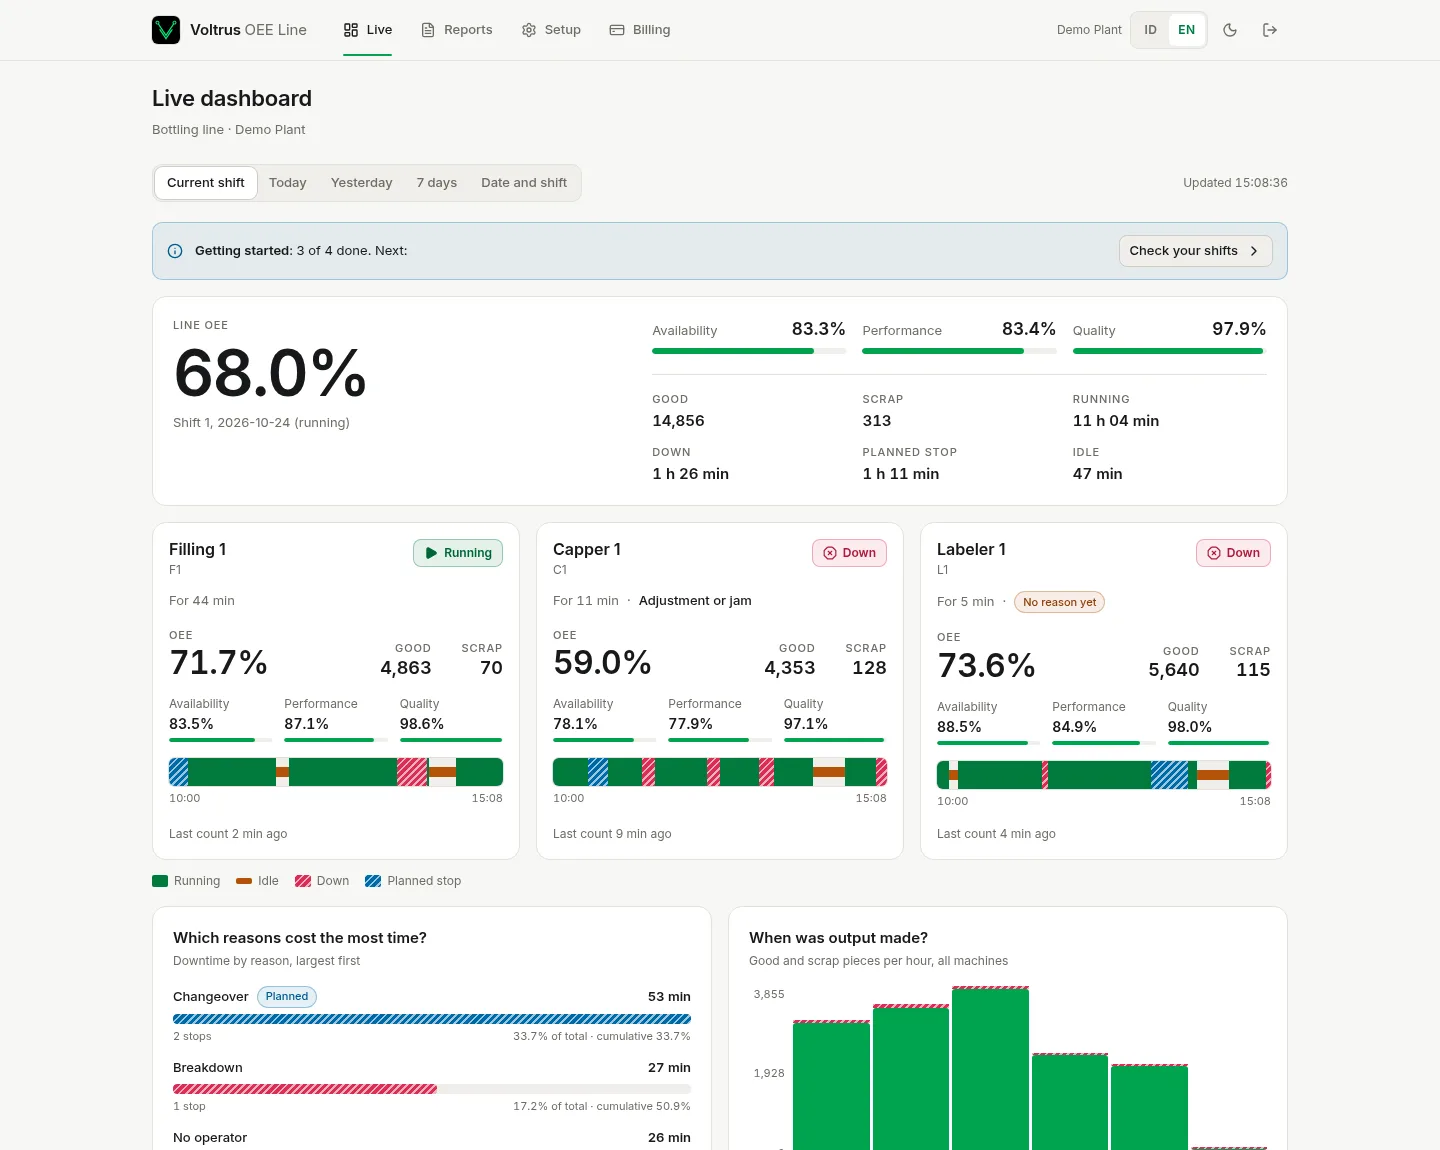
Task: Click the Changeover downtime bar
Action: pos(432,1019)
